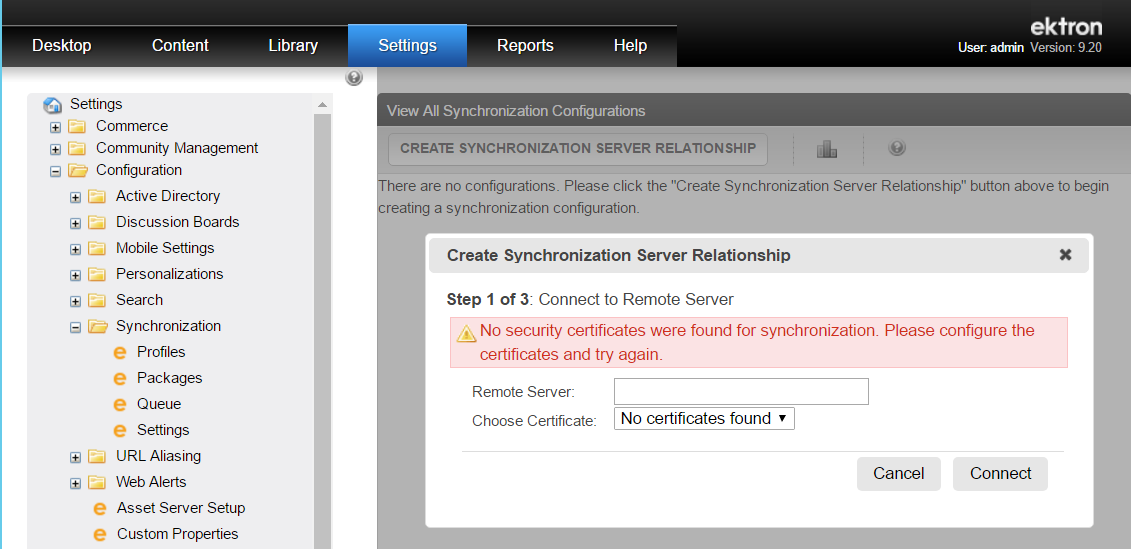Image resolution: width=1131 pixels, height=549 pixels.
Task: Open Asset Server Setup
Action: (181, 508)
